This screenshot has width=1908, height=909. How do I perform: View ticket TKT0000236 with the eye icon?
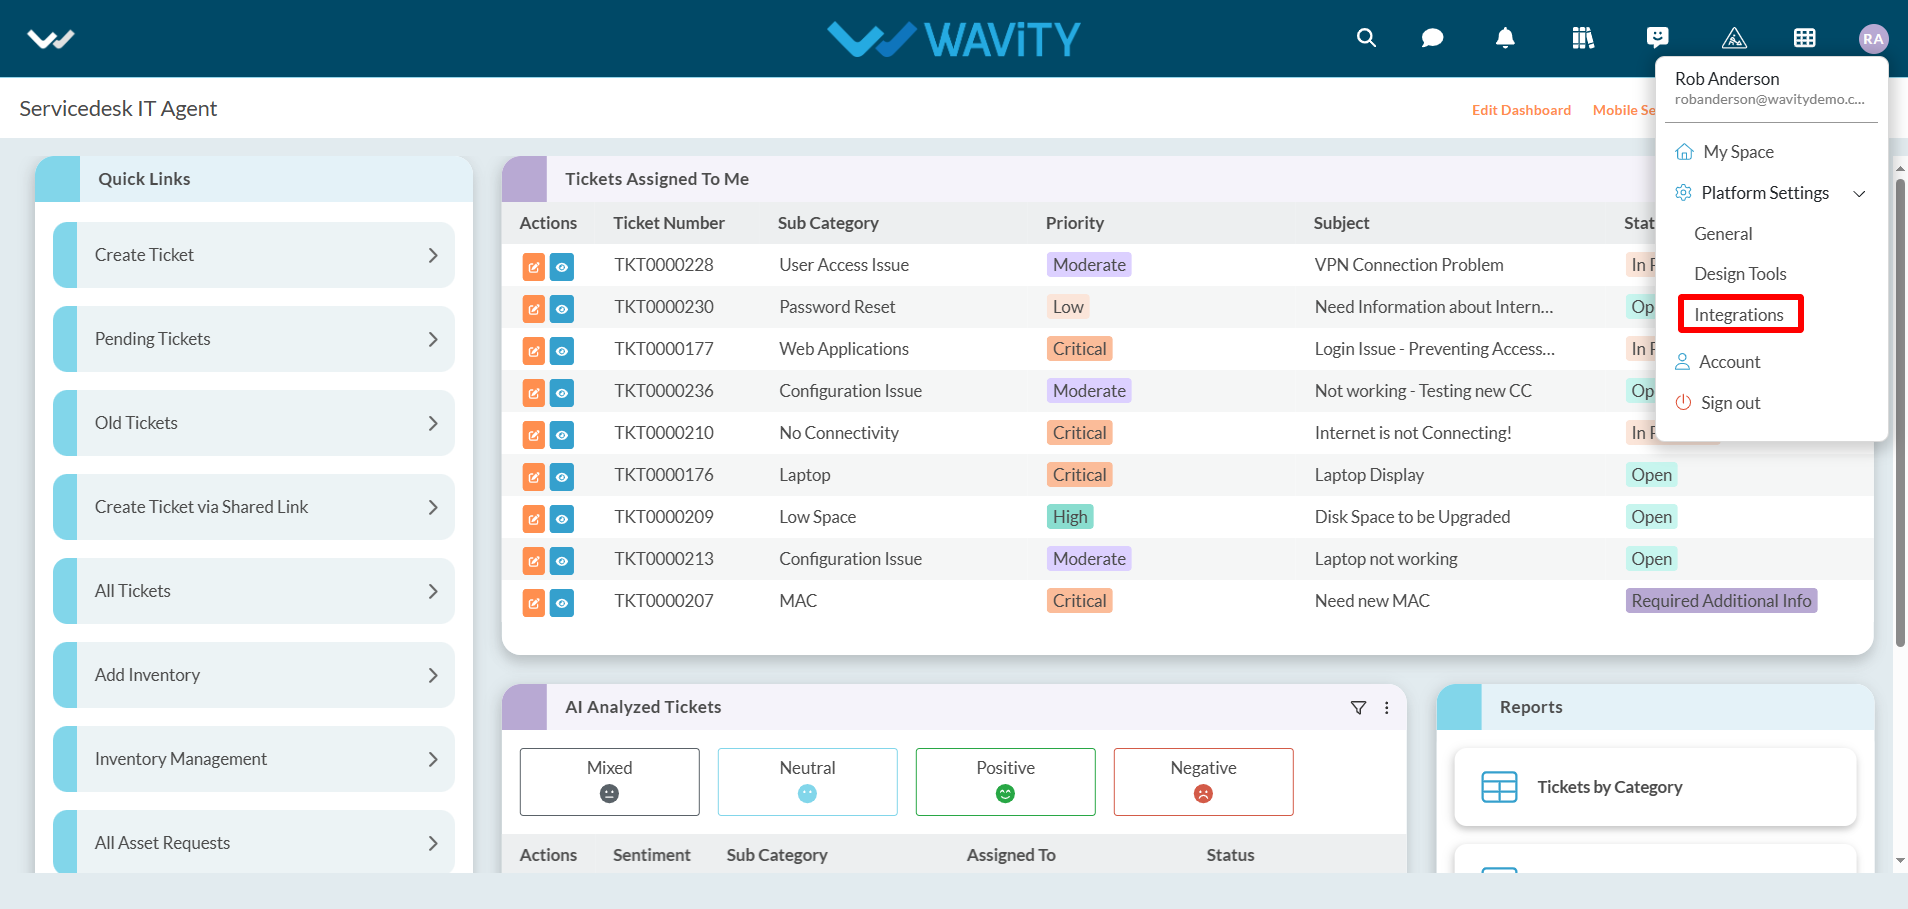click(x=562, y=393)
